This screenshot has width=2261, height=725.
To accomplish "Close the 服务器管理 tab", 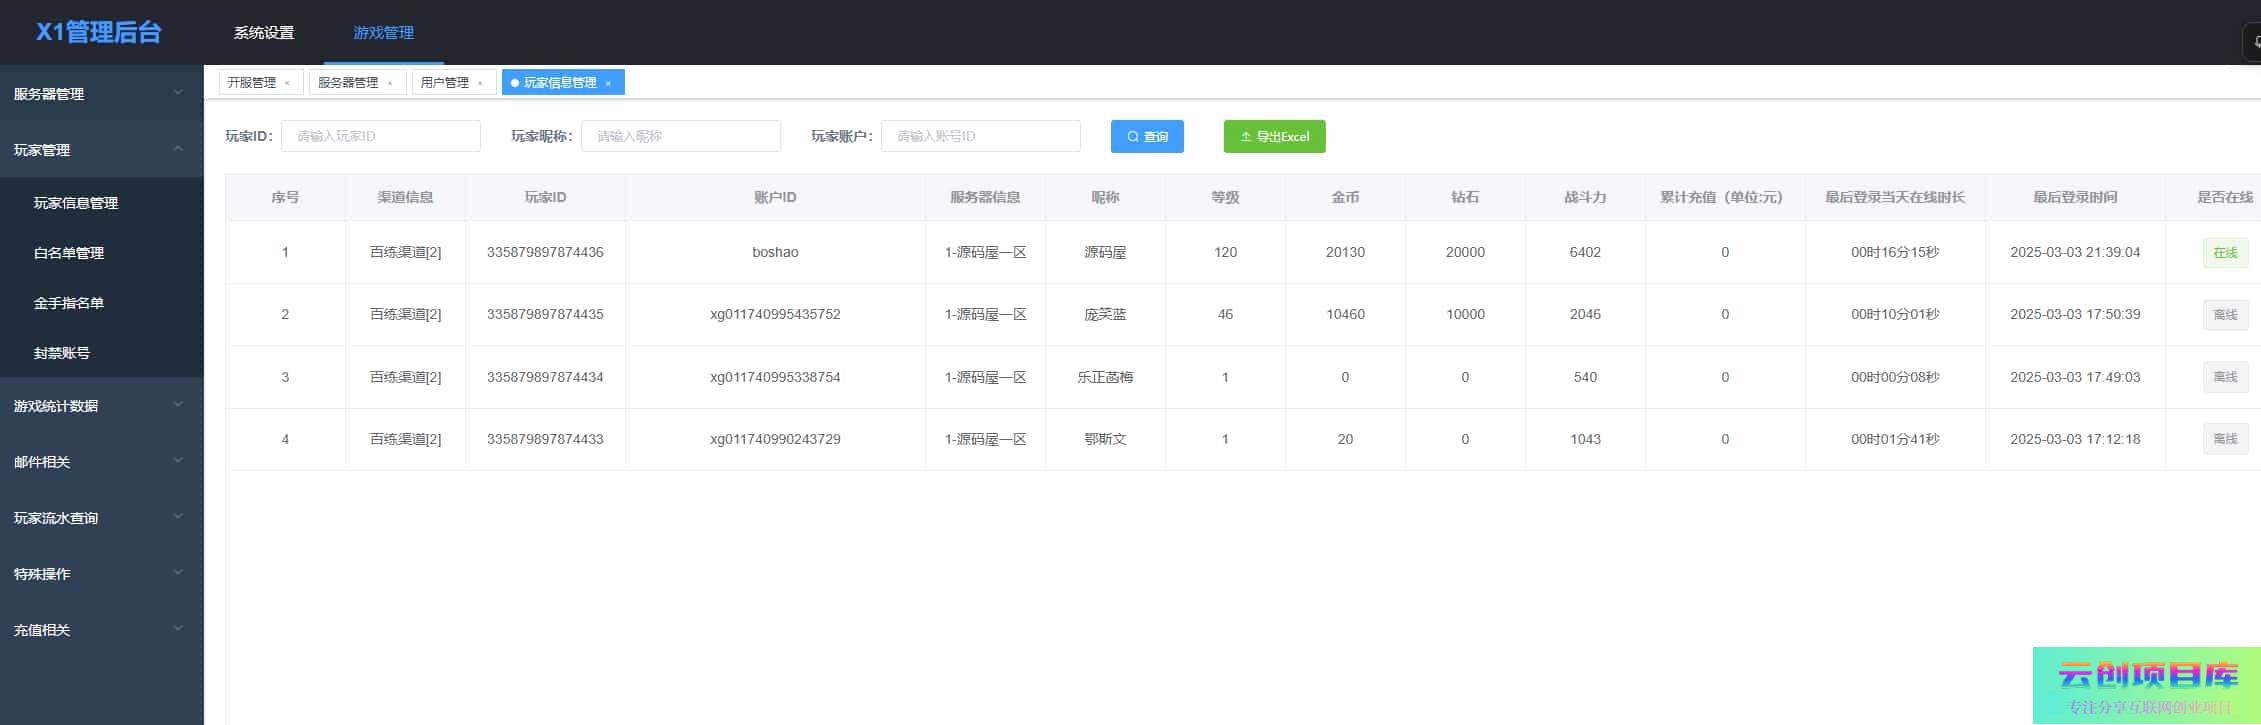I will tap(390, 83).
